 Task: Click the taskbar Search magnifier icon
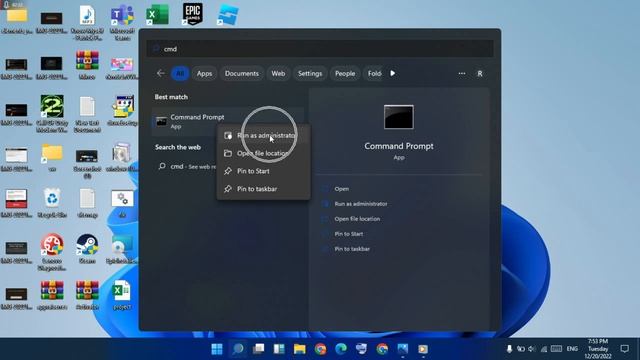[238, 349]
